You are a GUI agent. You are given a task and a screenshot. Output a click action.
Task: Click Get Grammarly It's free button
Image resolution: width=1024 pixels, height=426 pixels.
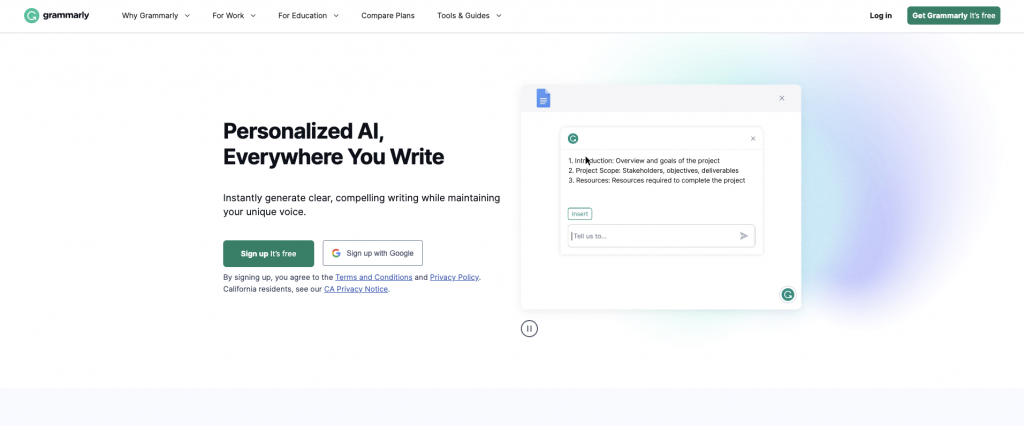953,16
